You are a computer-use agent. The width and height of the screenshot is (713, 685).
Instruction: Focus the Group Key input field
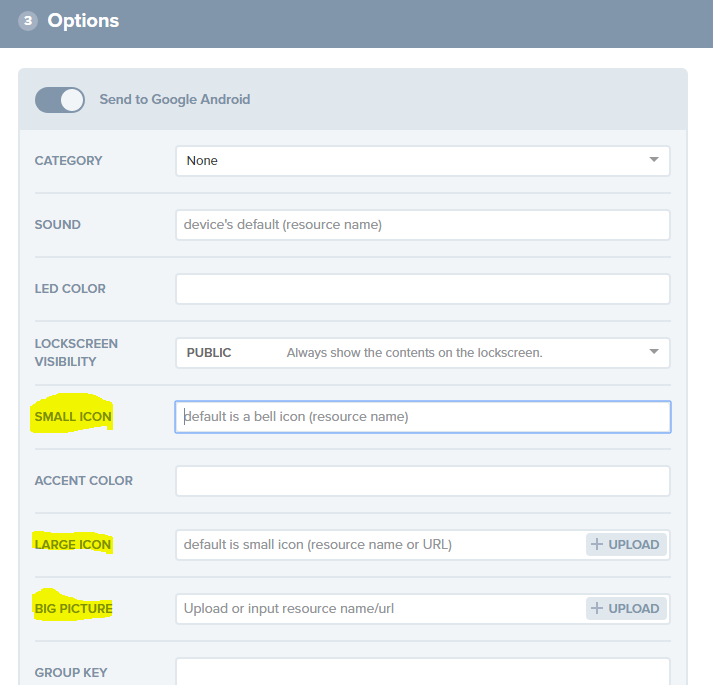(x=422, y=672)
